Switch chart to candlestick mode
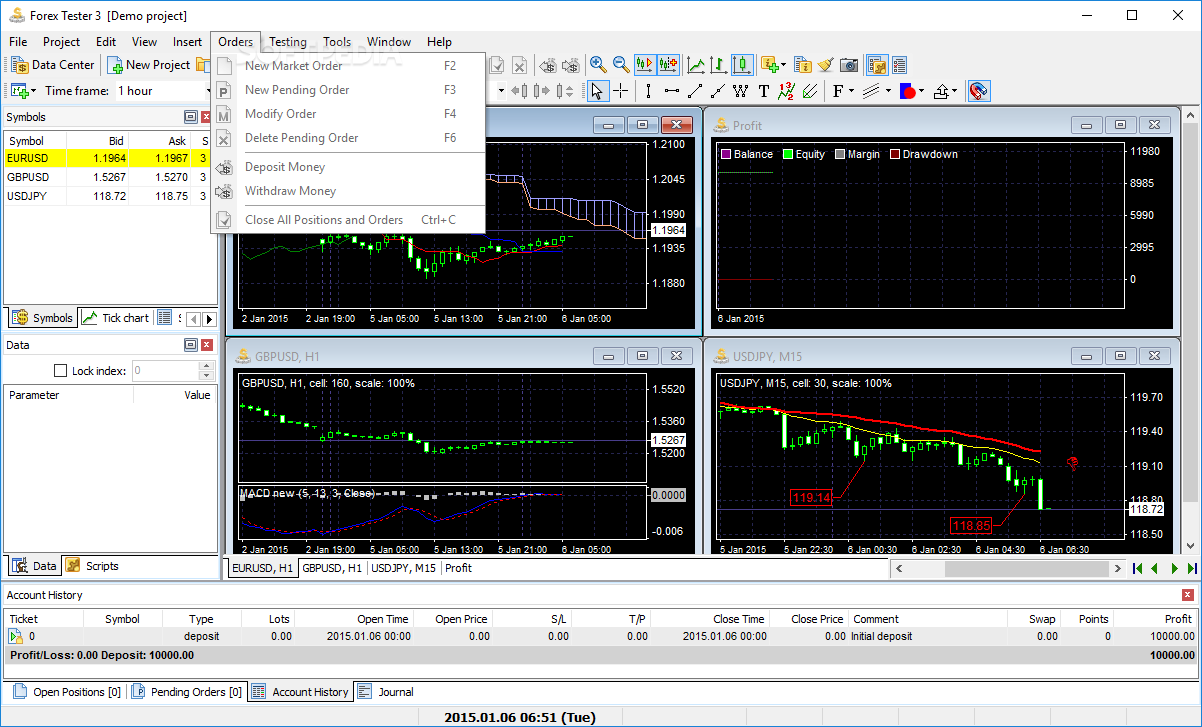Screen dimensions: 1202x727 pyautogui.click(x=742, y=65)
